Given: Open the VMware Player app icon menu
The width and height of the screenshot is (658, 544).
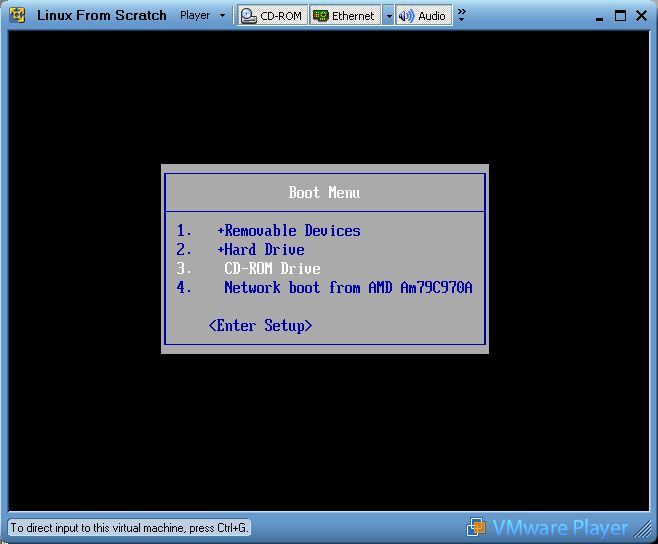Looking at the screenshot, I should pyautogui.click(x=17, y=16).
